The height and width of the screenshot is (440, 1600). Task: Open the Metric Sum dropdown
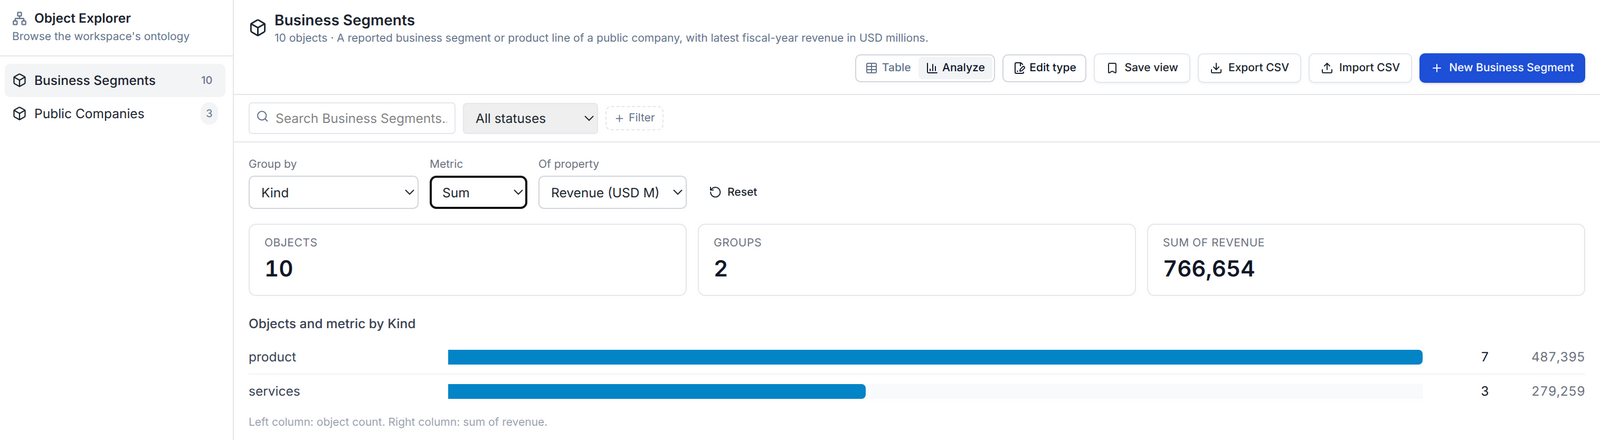478,192
